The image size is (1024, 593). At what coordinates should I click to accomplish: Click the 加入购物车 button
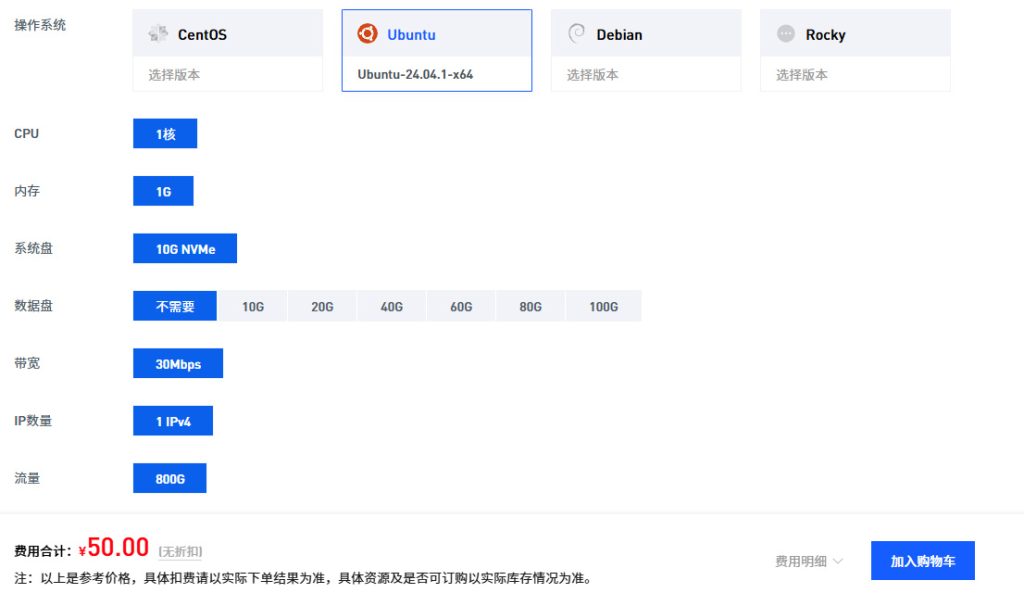click(923, 560)
